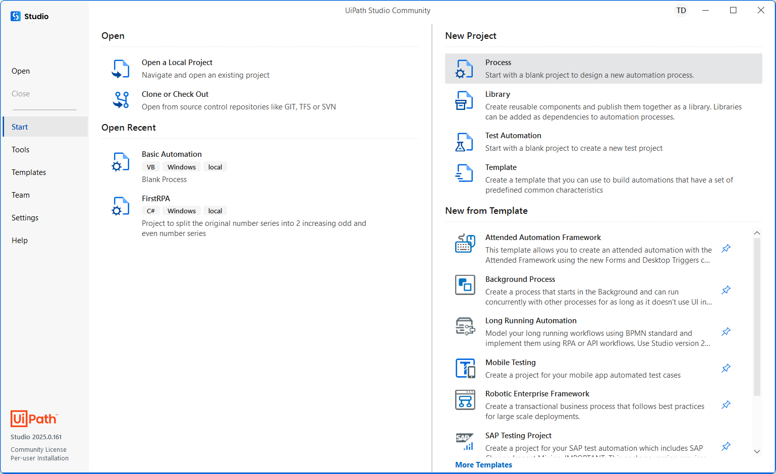Click the Clone or Check Out title
Viewport: 776px width, 474px height.
pyautogui.click(x=175, y=94)
